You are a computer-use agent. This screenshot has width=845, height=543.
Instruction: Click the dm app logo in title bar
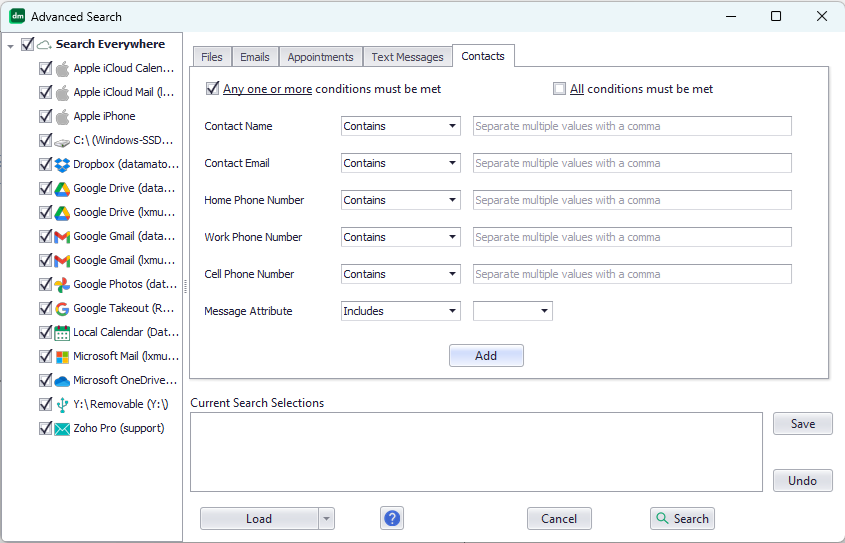point(17,16)
